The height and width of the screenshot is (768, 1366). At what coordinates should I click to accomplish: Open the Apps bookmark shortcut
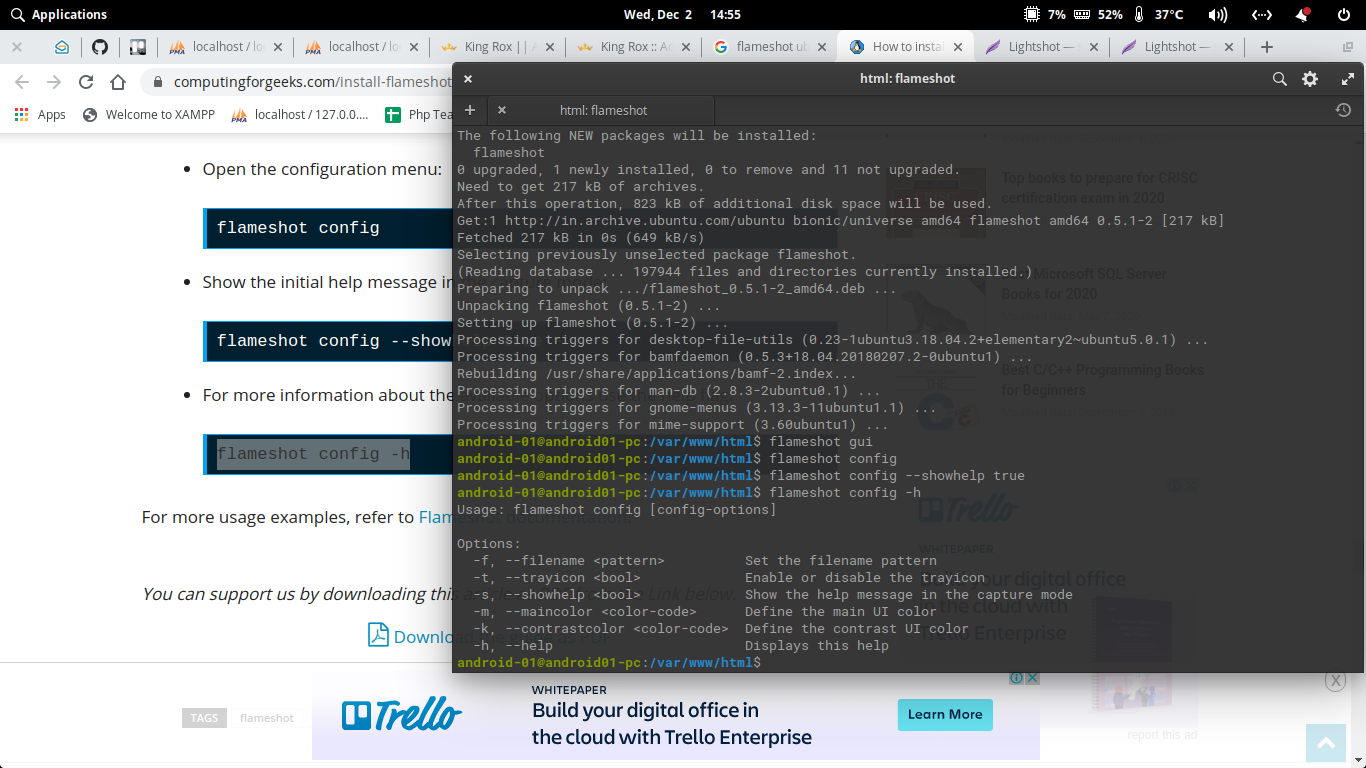pyautogui.click(x=40, y=115)
